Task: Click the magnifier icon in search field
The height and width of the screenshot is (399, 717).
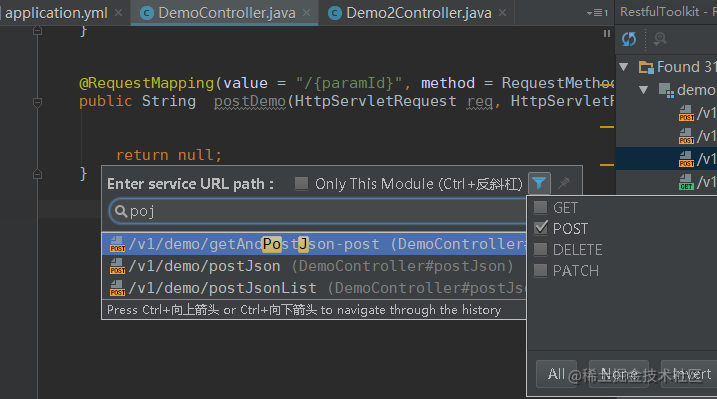Action: pos(120,211)
